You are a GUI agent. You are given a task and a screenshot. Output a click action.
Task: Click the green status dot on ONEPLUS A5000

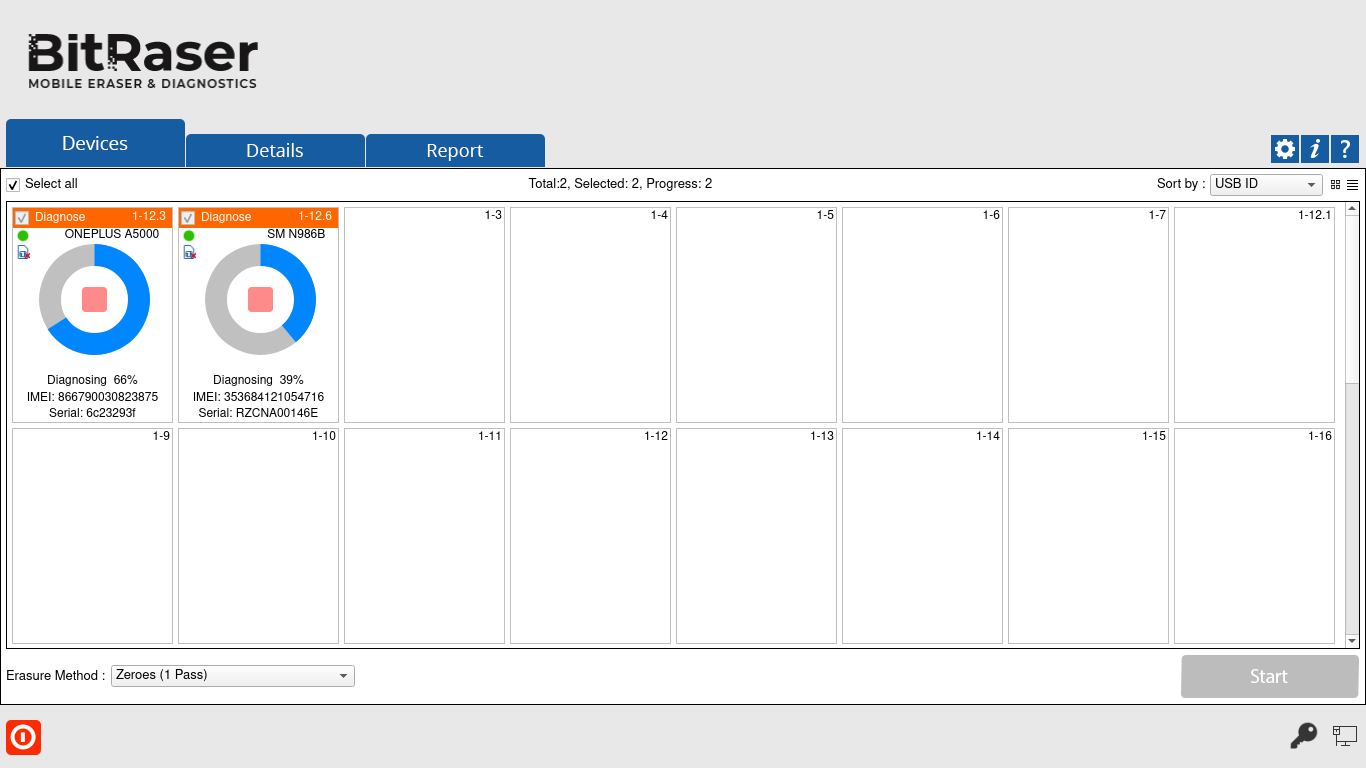[23, 236]
